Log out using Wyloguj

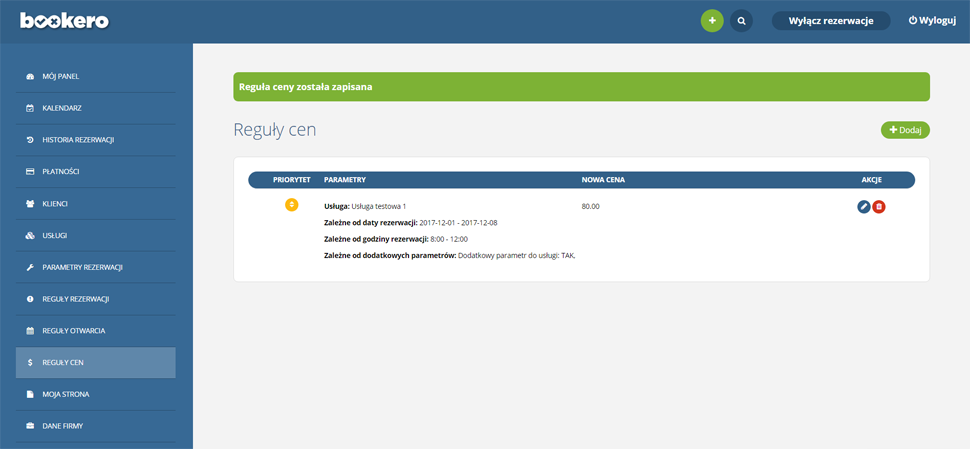coord(932,20)
